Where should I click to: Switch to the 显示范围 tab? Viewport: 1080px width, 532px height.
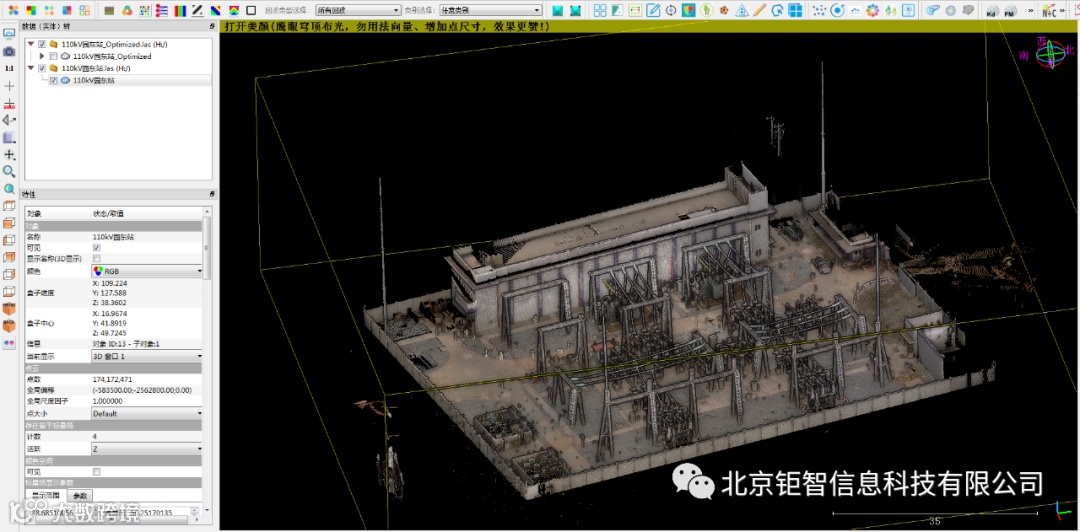(x=46, y=496)
